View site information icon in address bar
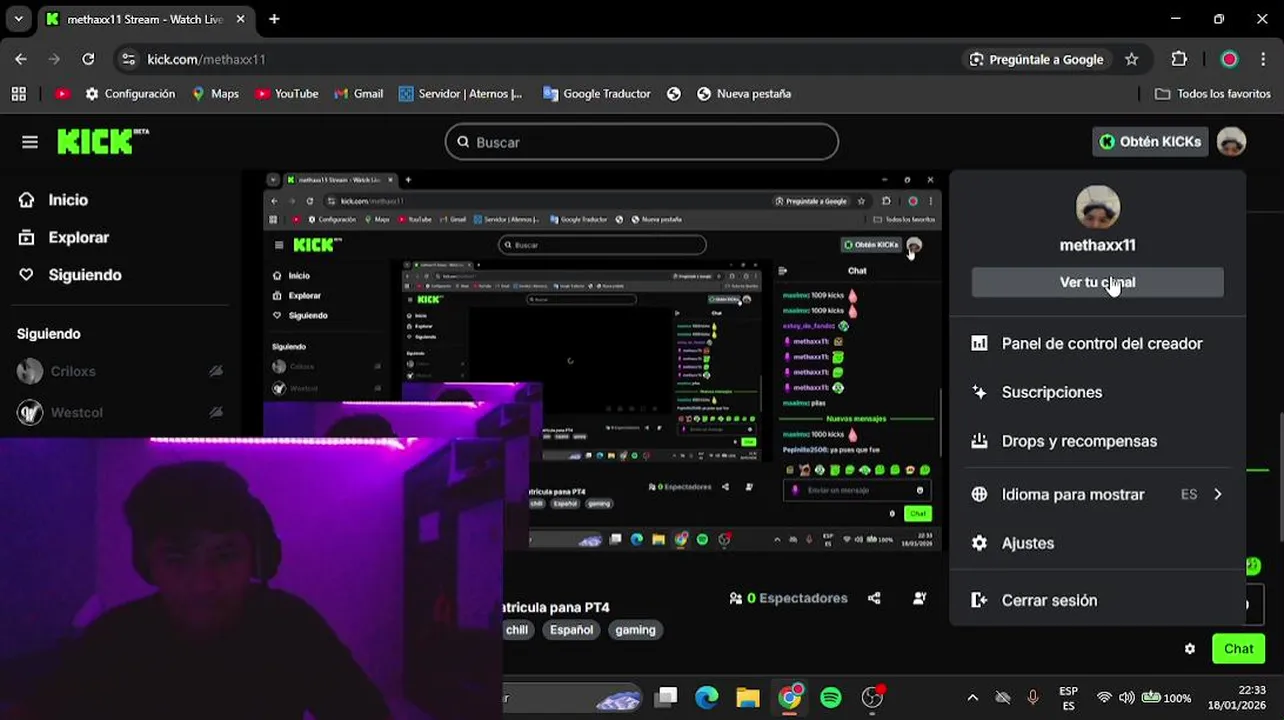The height and width of the screenshot is (720, 1284). [128, 59]
